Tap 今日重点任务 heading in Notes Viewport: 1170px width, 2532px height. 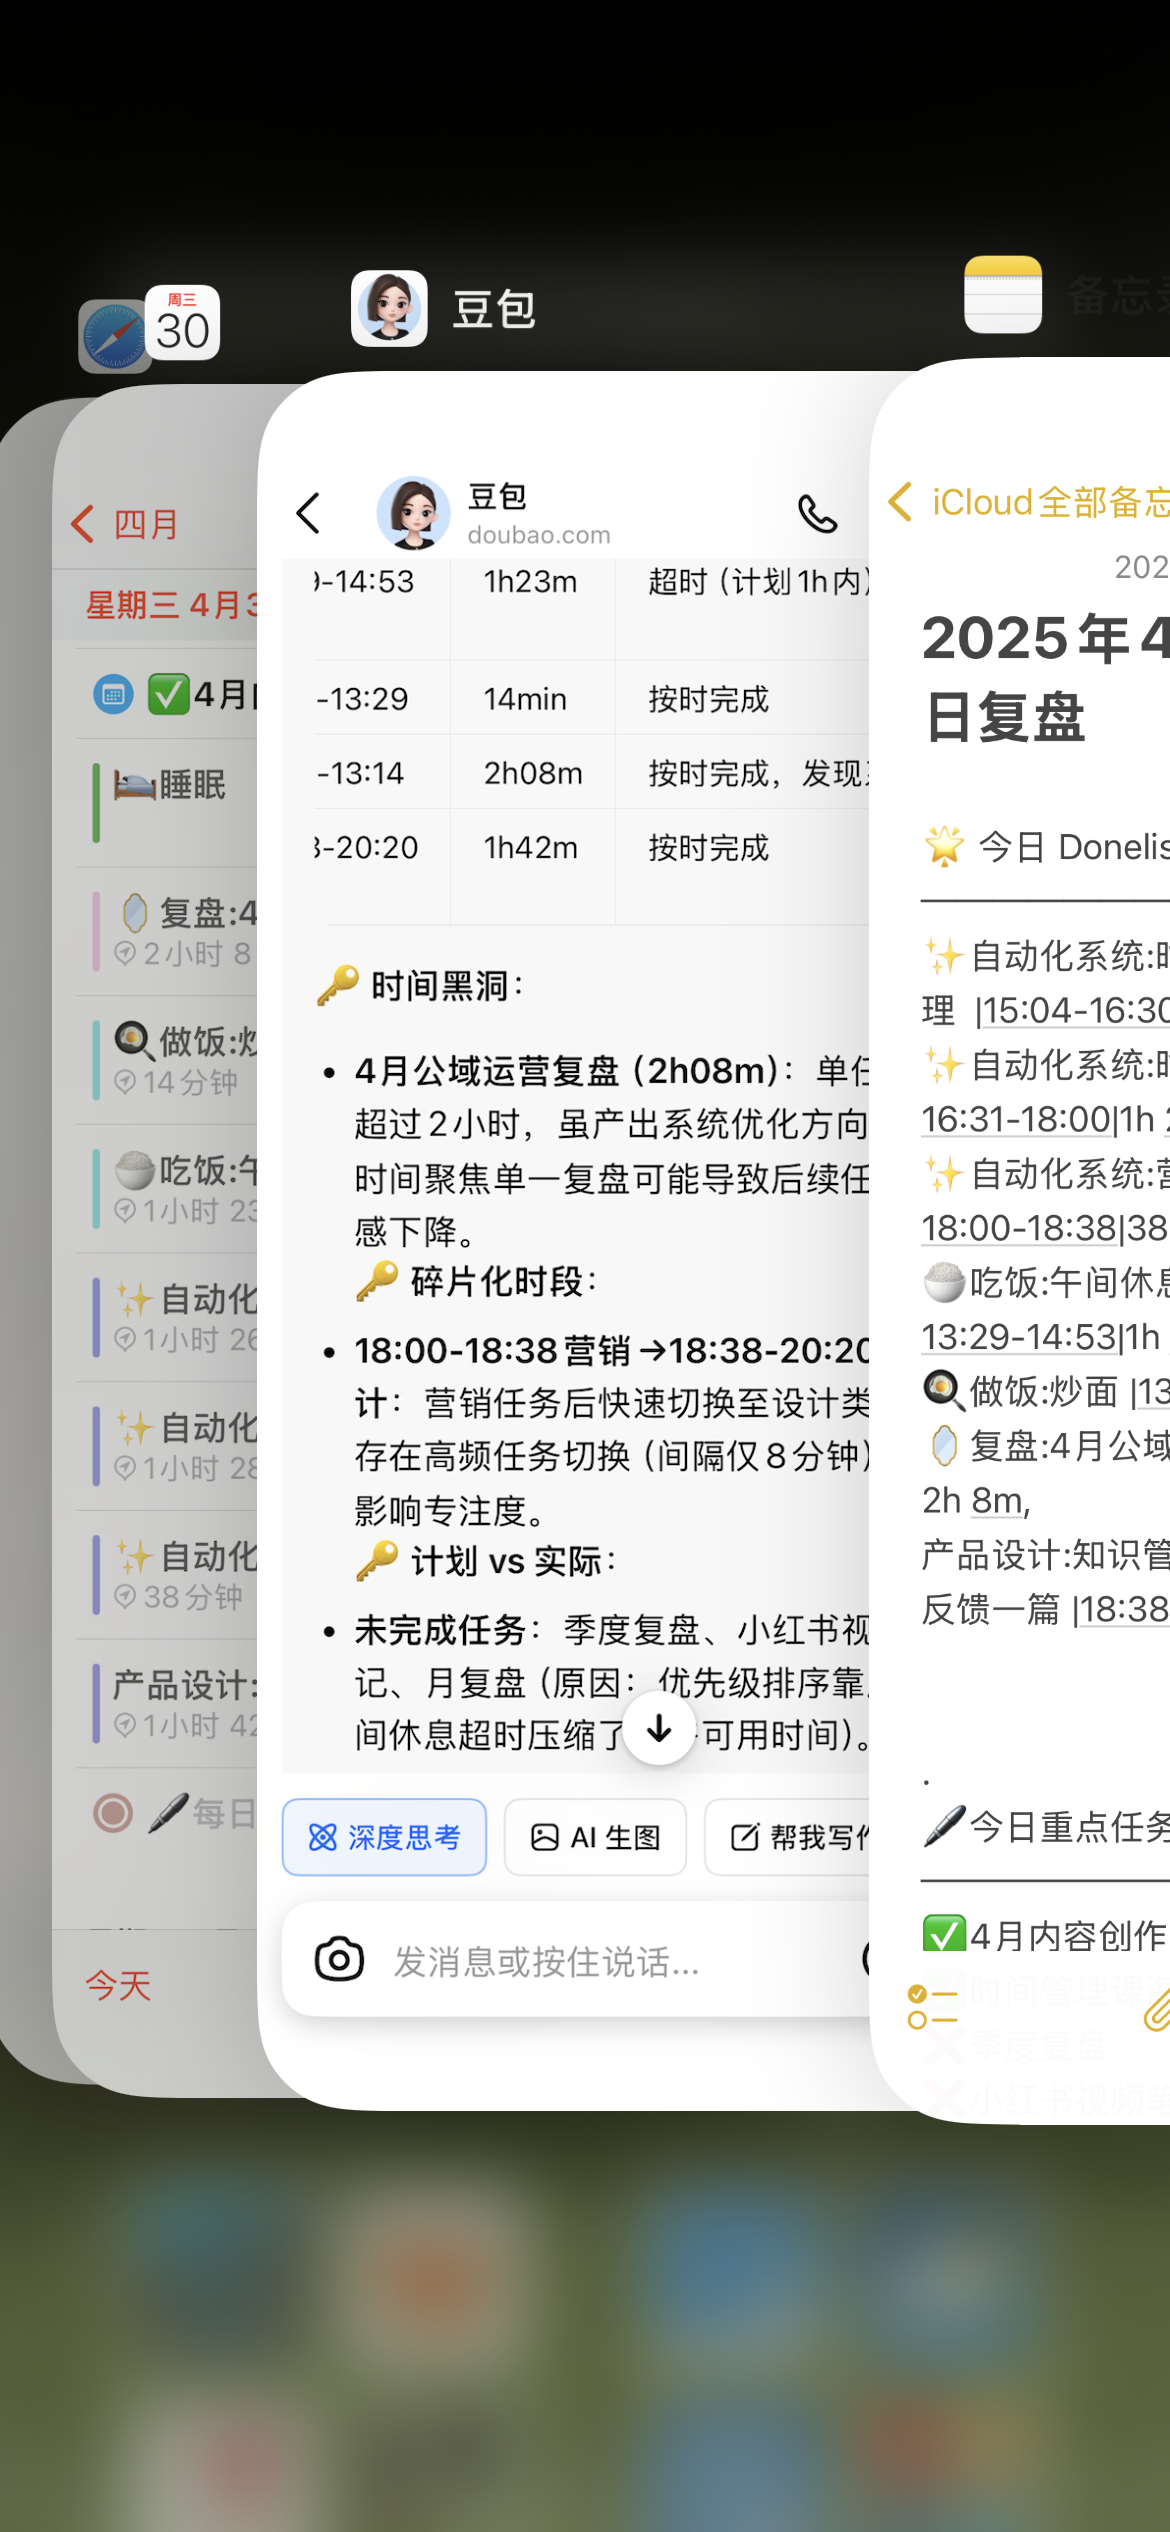coord(1047,1827)
